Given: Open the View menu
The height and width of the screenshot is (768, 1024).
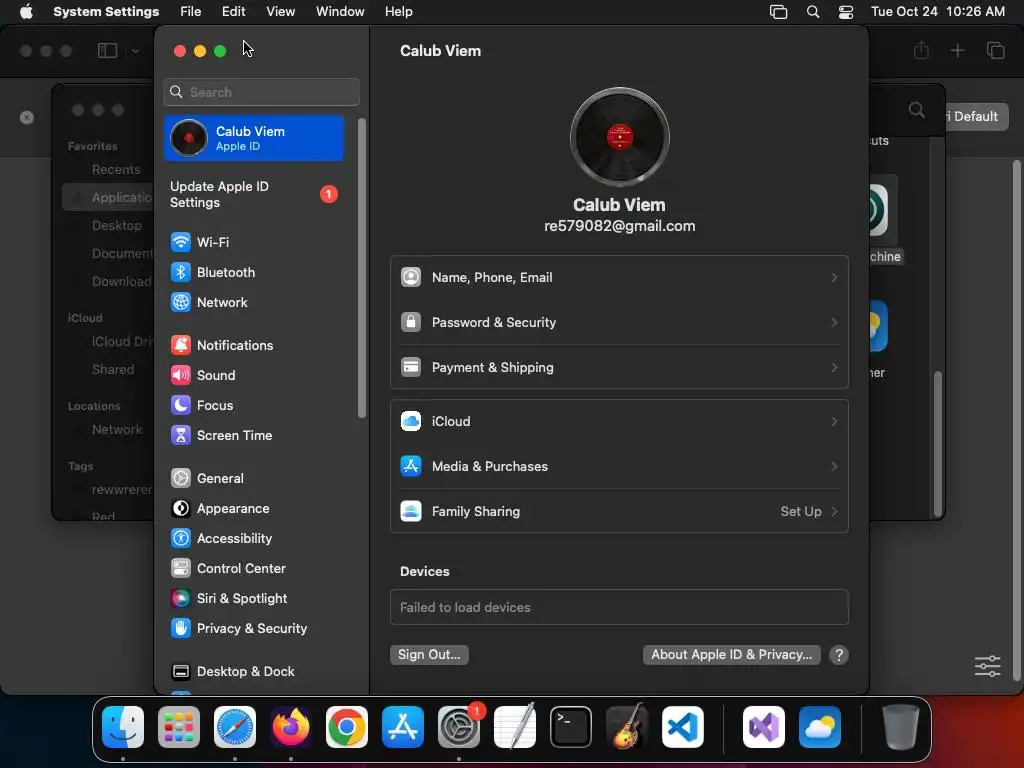Looking at the screenshot, I should 280,12.
